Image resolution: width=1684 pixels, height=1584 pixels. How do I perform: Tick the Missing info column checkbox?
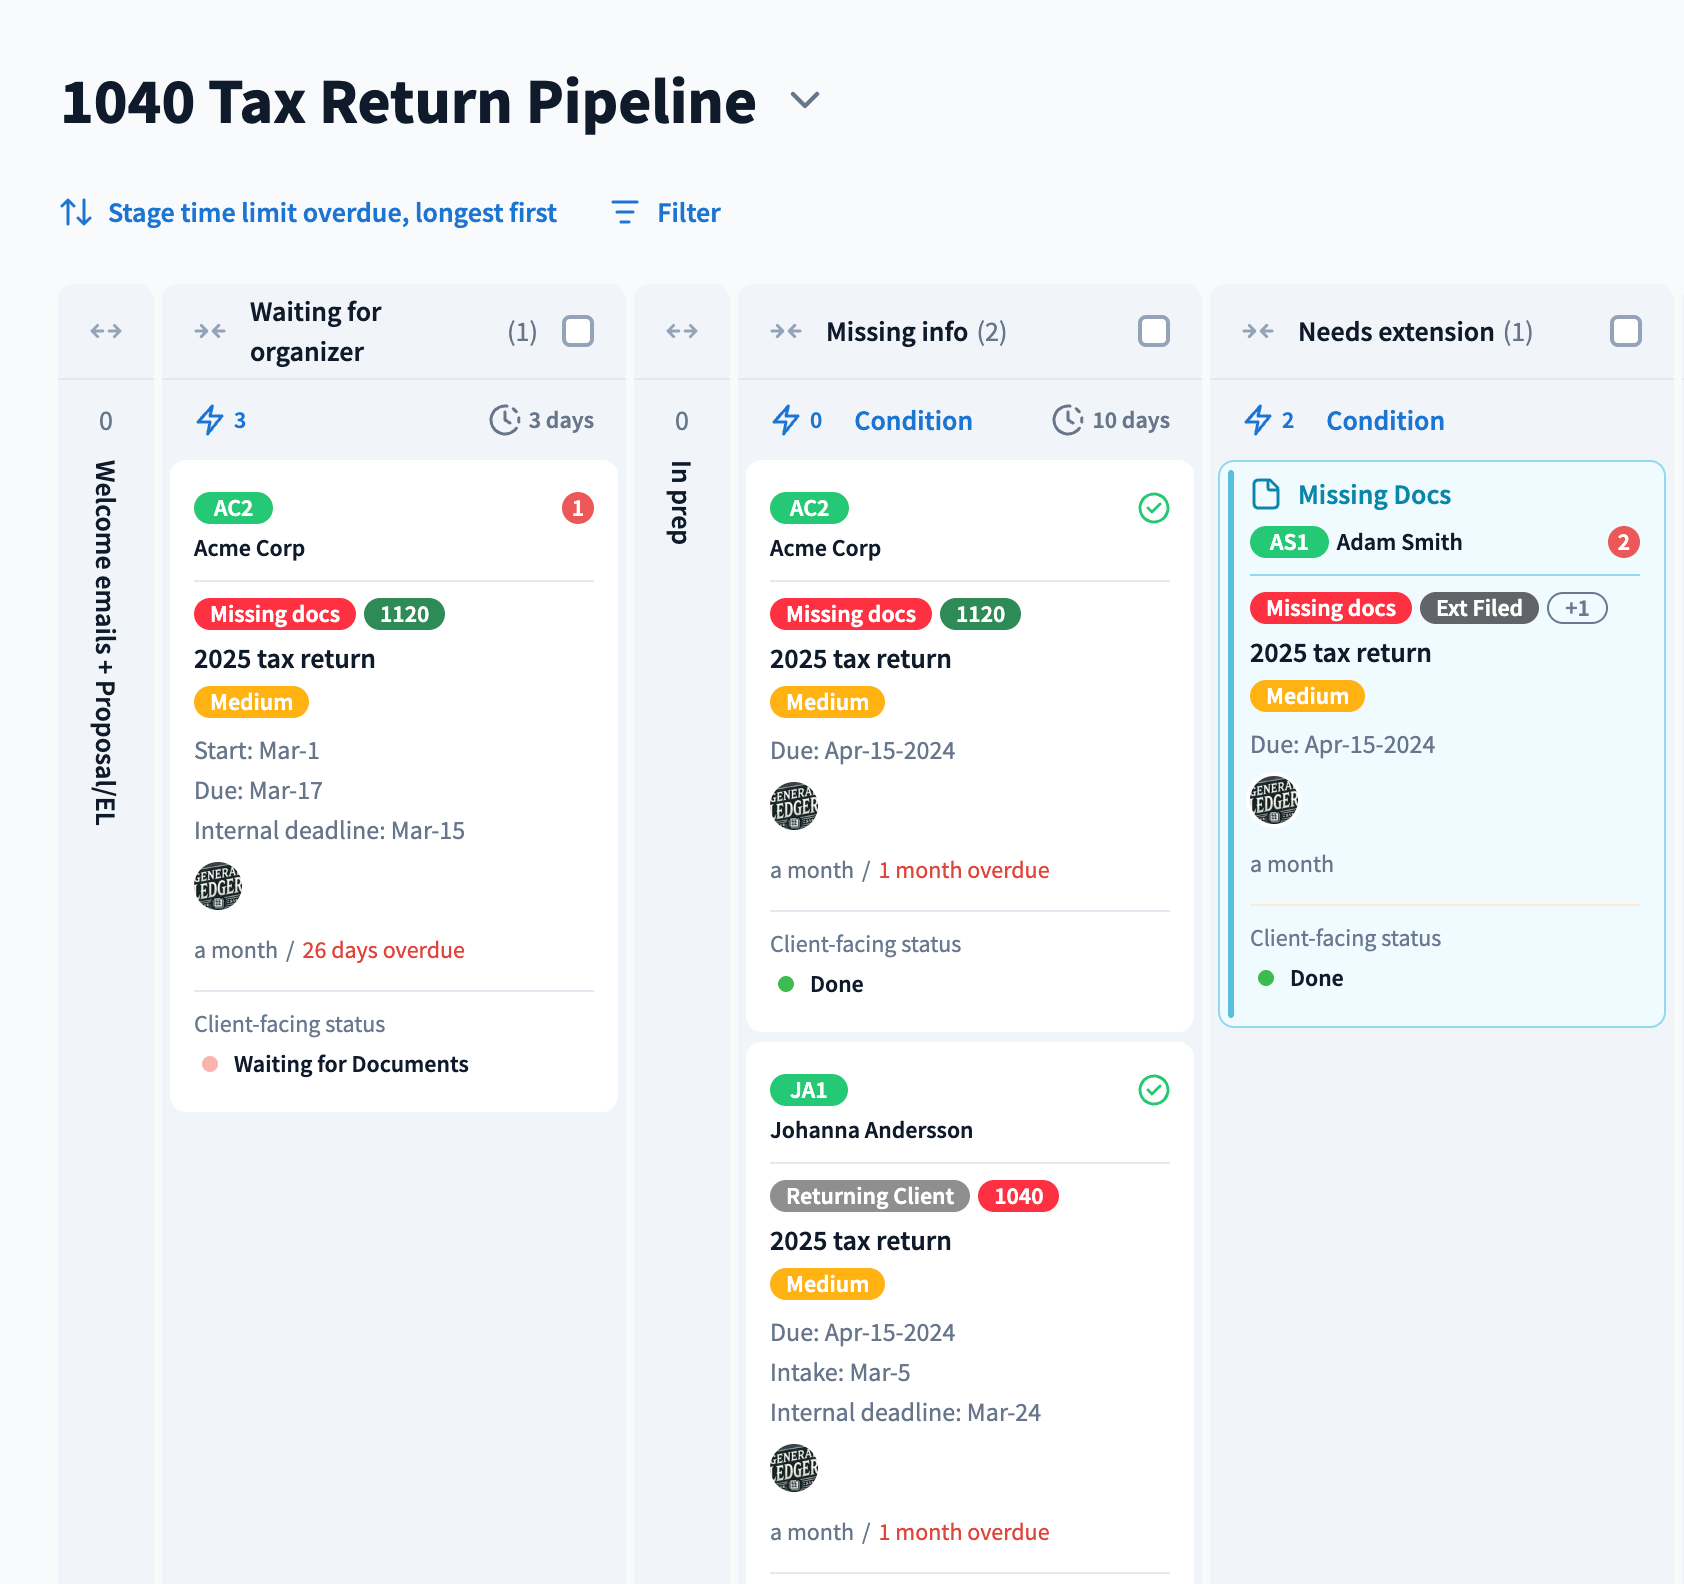pos(1153,331)
